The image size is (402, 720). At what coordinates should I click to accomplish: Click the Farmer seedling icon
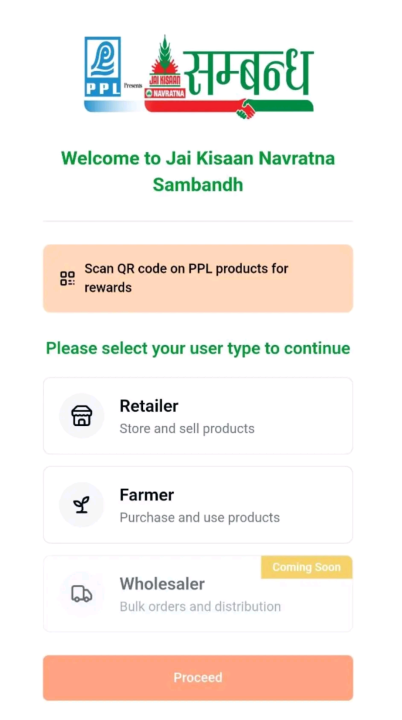point(81,505)
